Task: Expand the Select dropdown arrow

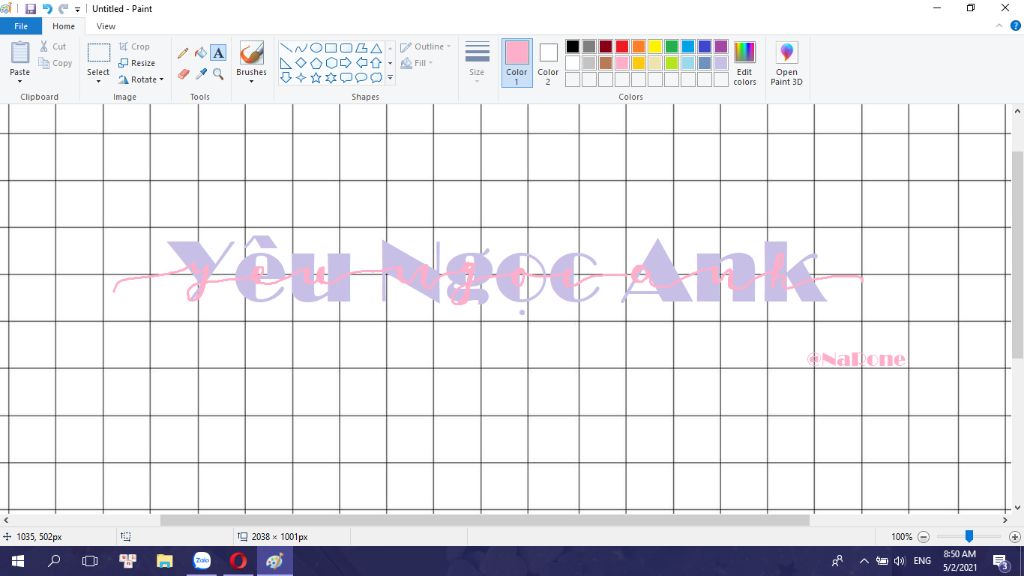Action: tap(99, 81)
